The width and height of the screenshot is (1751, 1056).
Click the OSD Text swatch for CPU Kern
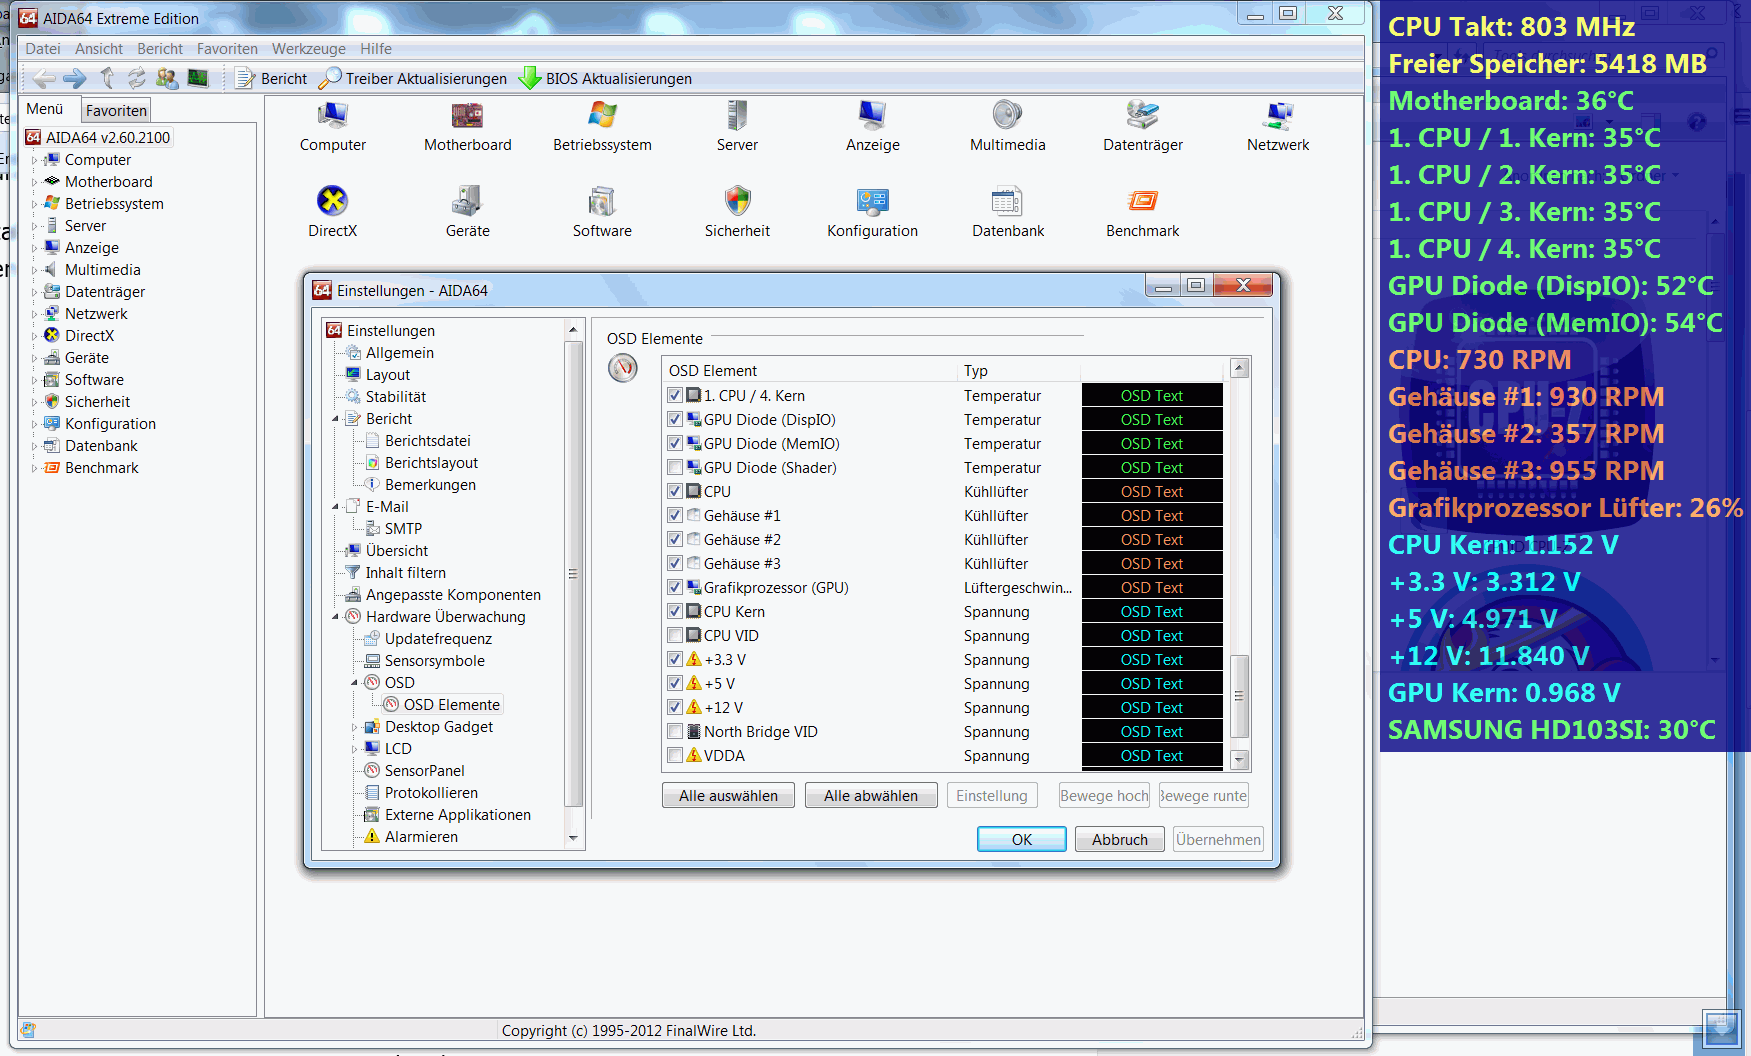[1152, 611]
